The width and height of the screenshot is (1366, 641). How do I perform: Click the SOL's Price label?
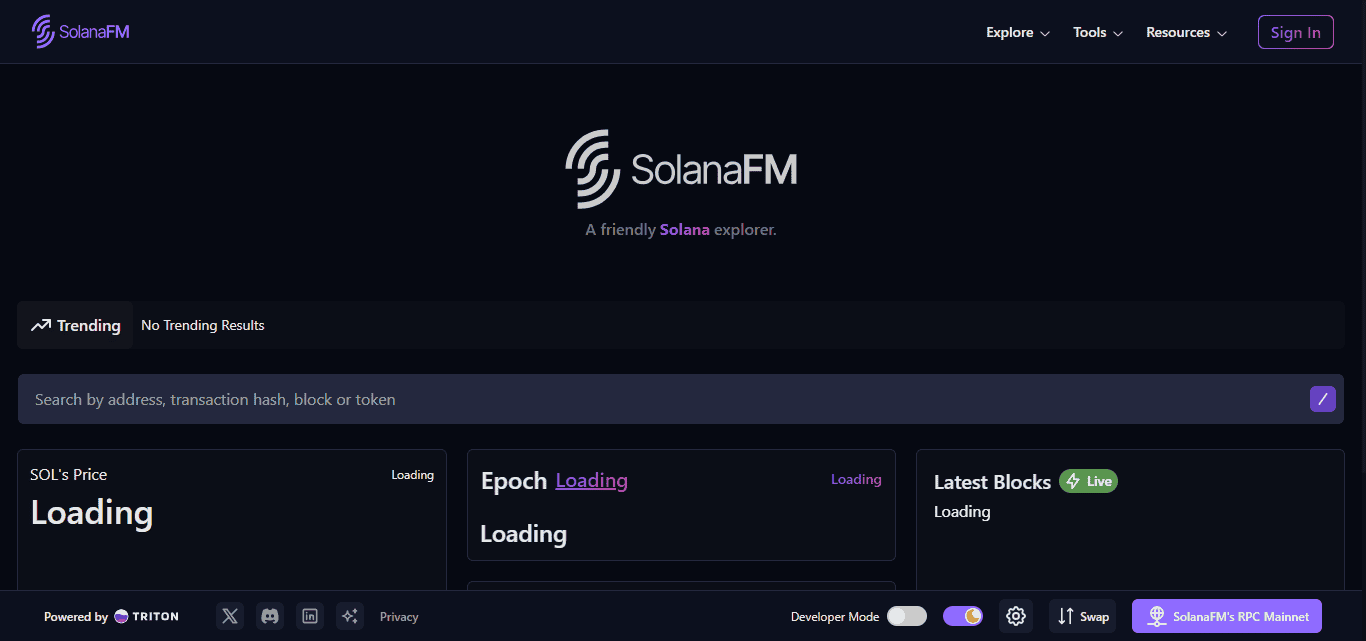[x=69, y=474]
